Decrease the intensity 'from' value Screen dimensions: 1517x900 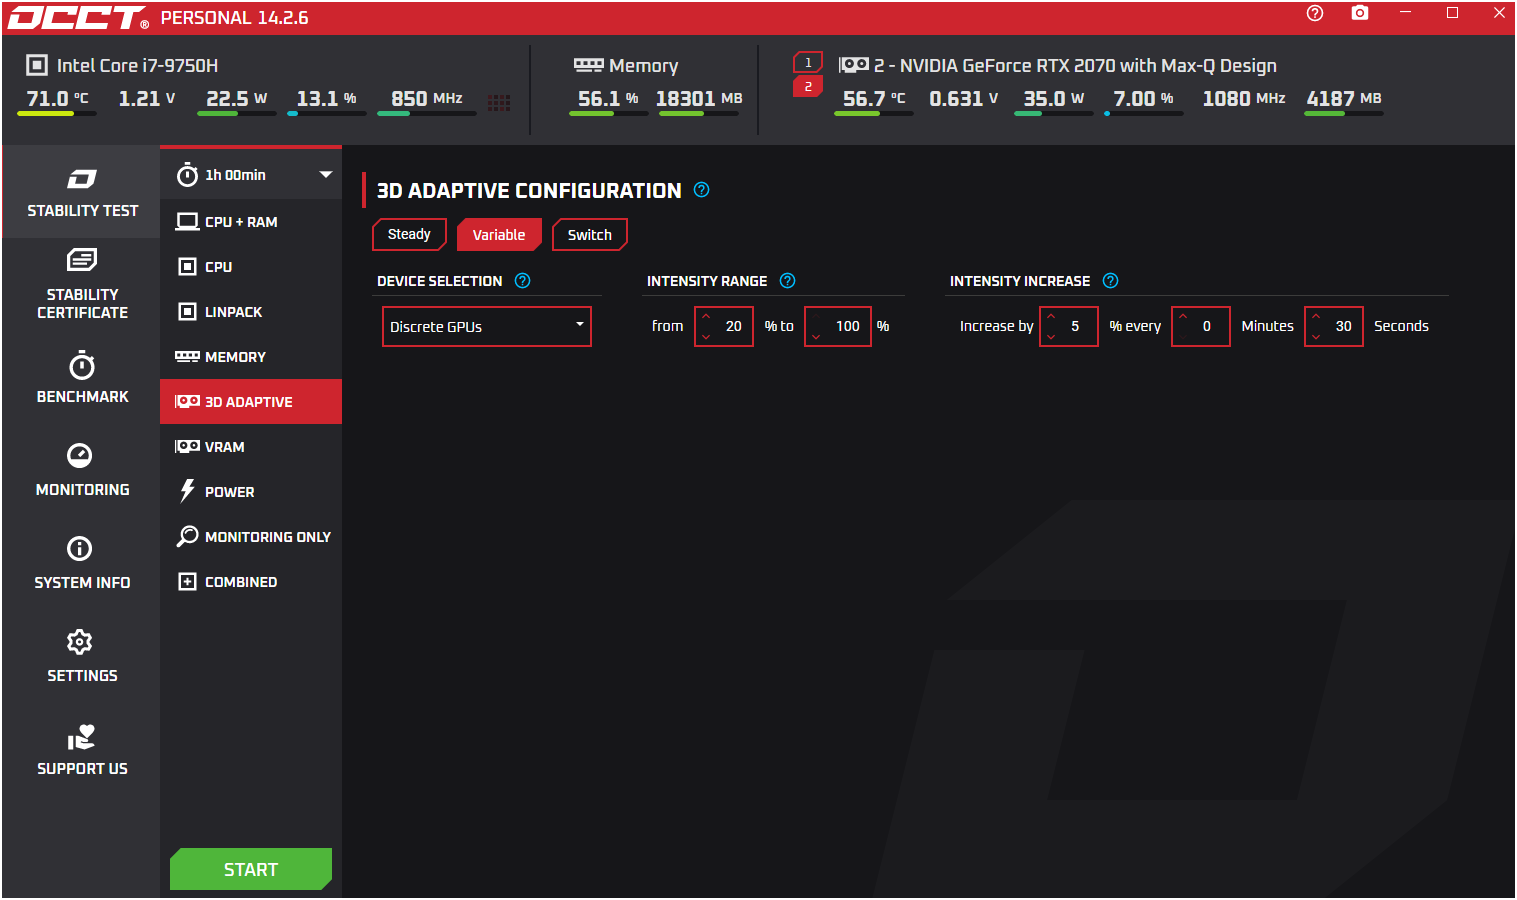click(706, 337)
